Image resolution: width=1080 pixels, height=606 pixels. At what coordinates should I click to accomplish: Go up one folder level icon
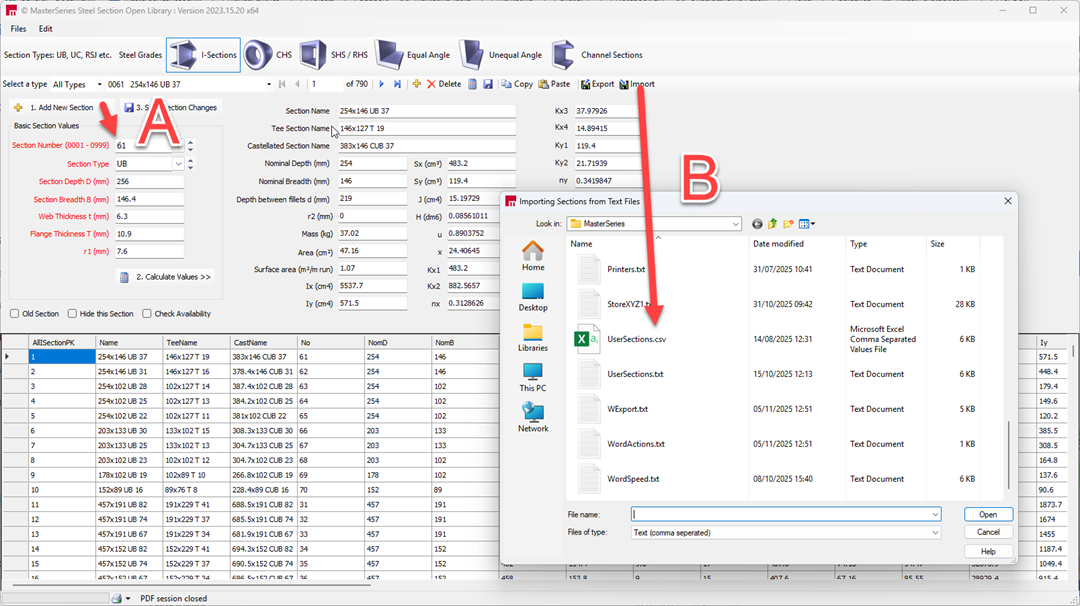[x=773, y=224]
